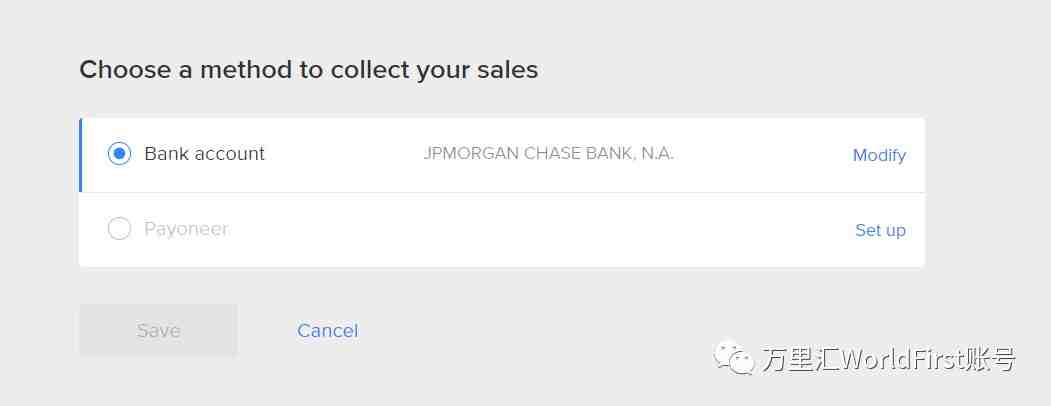The width and height of the screenshot is (1051, 406).
Task: Click JPMORGAN CHASE BANK, N.A. text
Action: pos(548,153)
